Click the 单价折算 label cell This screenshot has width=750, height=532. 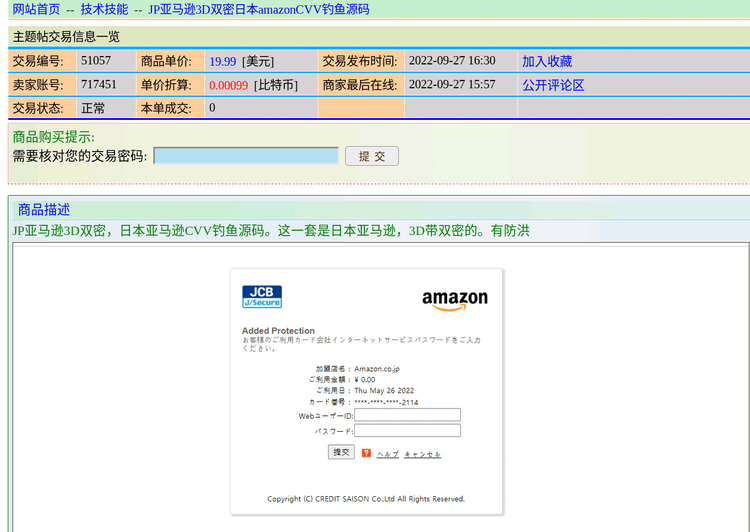tap(170, 85)
